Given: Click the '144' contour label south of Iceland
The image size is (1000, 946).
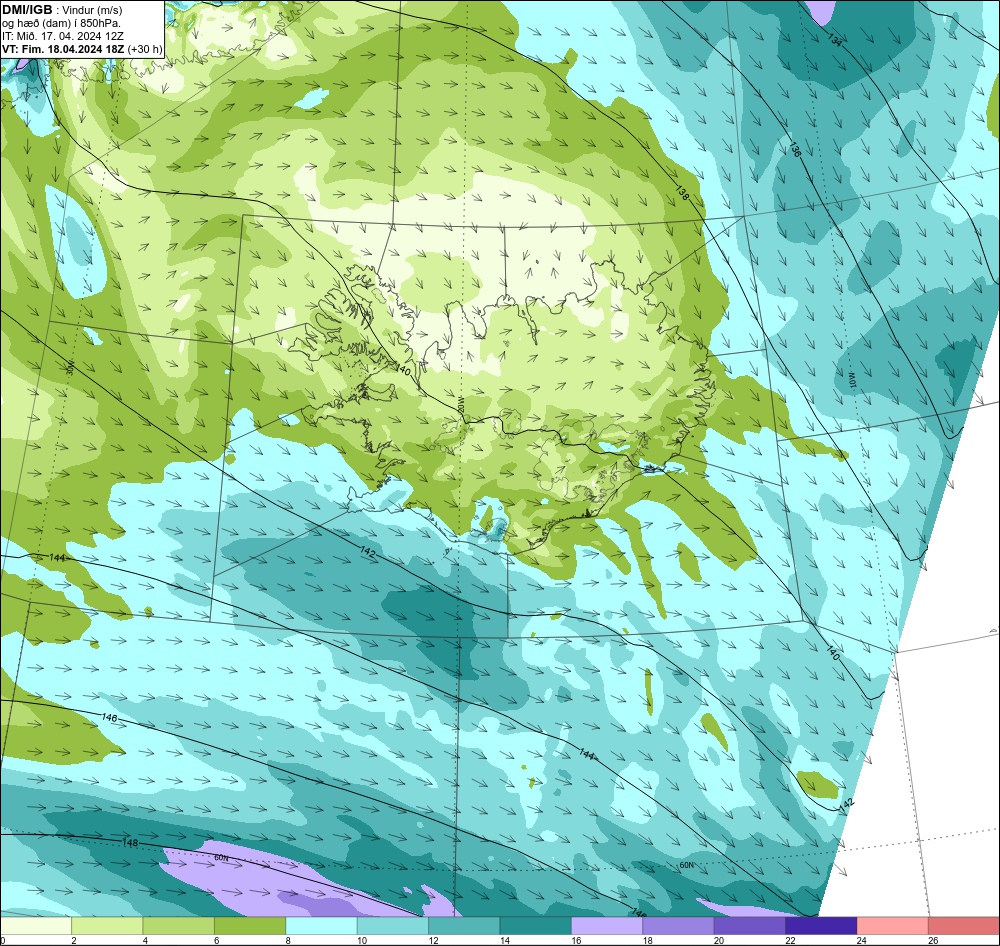Looking at the screenshot, I should tap(587, 754).
